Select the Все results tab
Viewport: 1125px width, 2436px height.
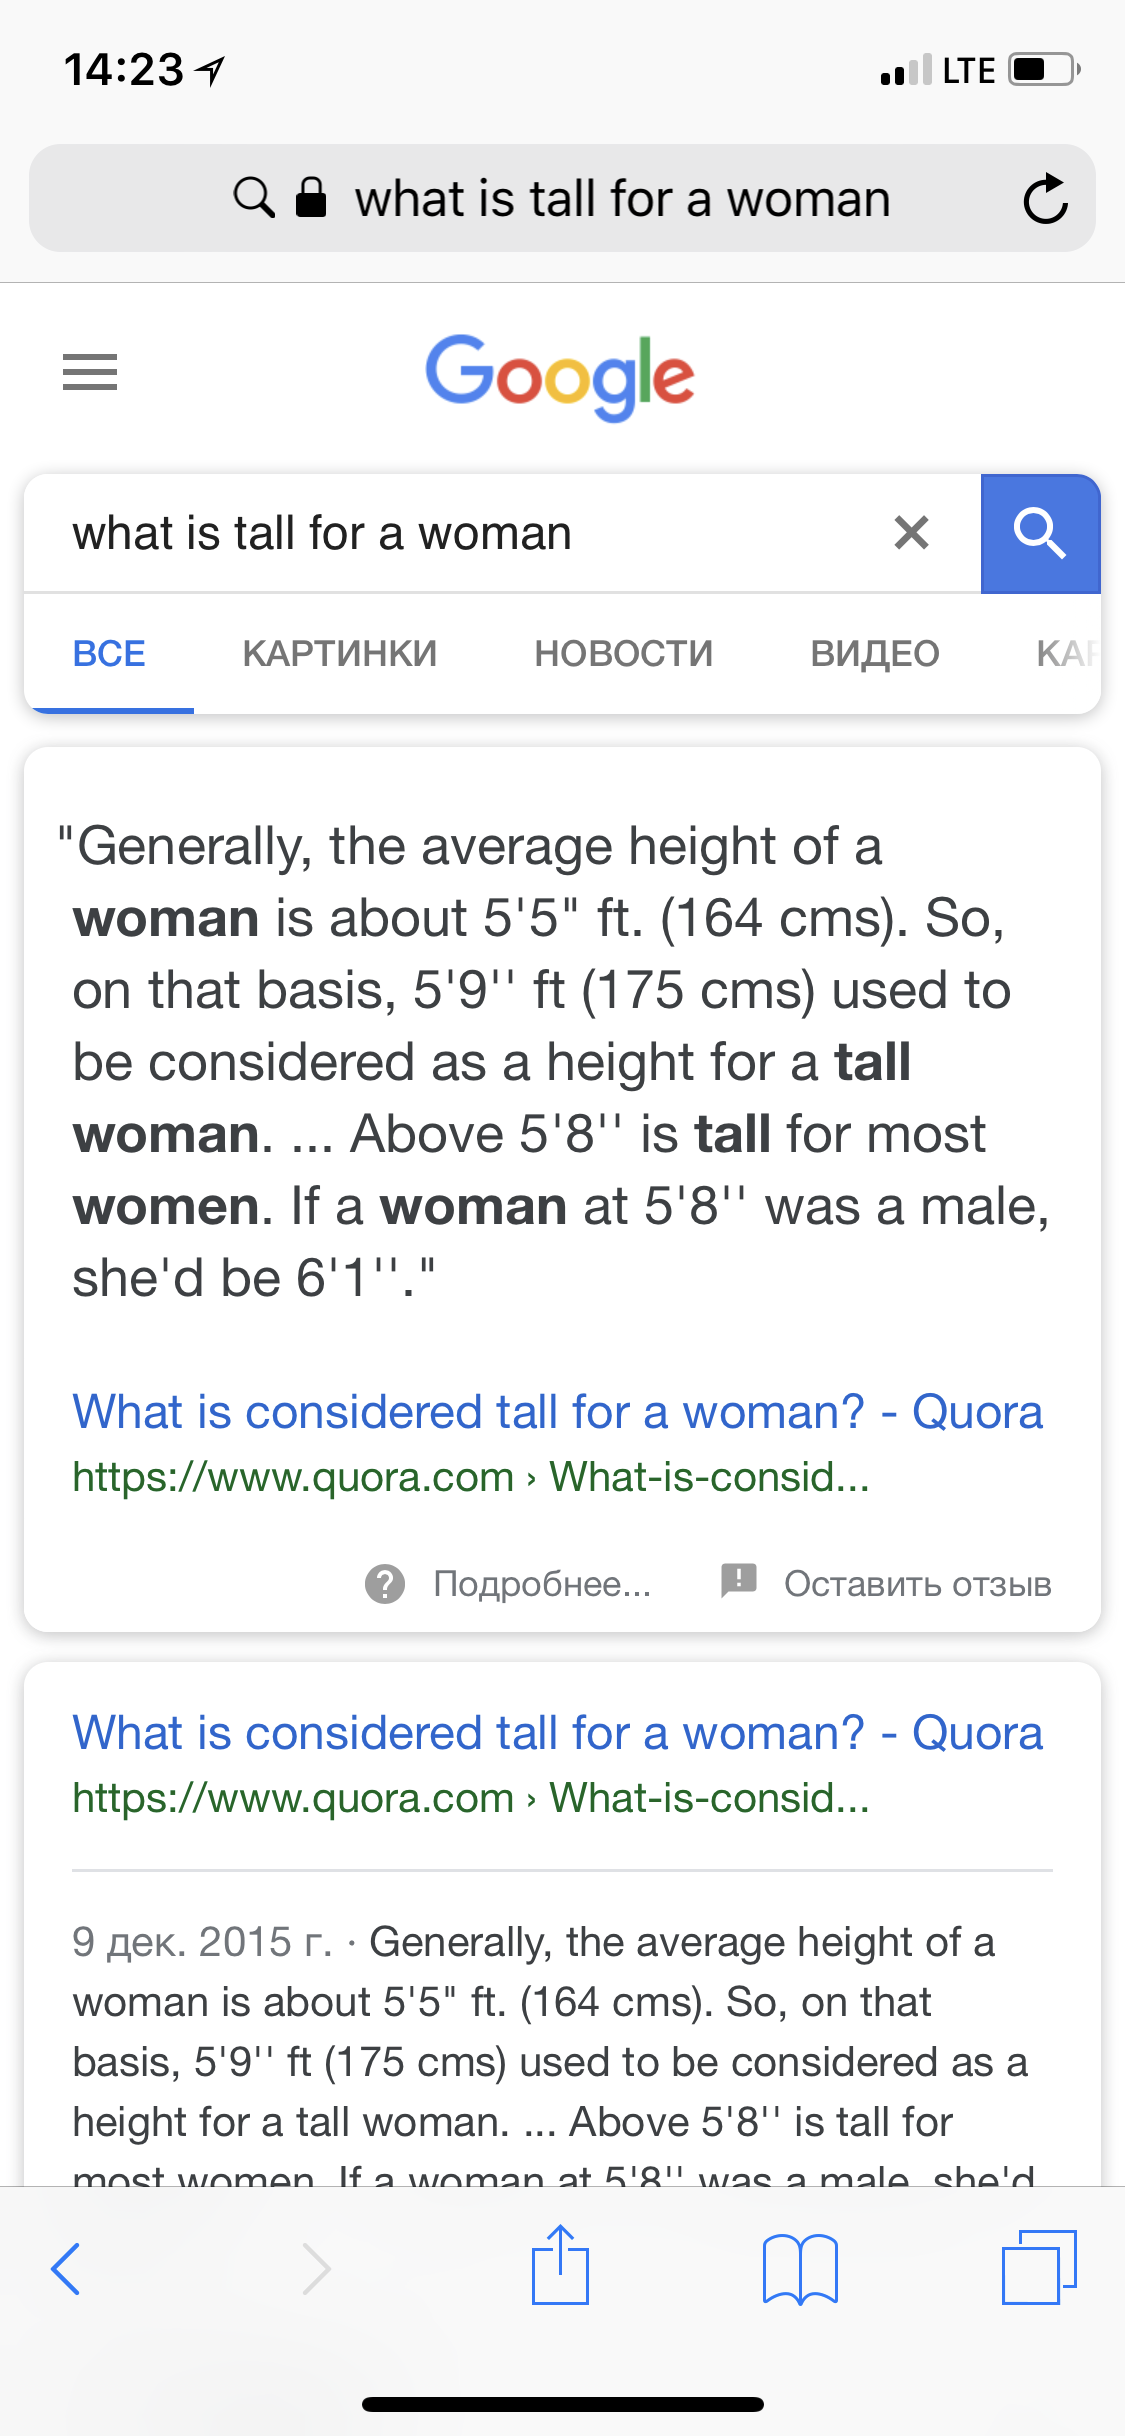coord(109,654)
